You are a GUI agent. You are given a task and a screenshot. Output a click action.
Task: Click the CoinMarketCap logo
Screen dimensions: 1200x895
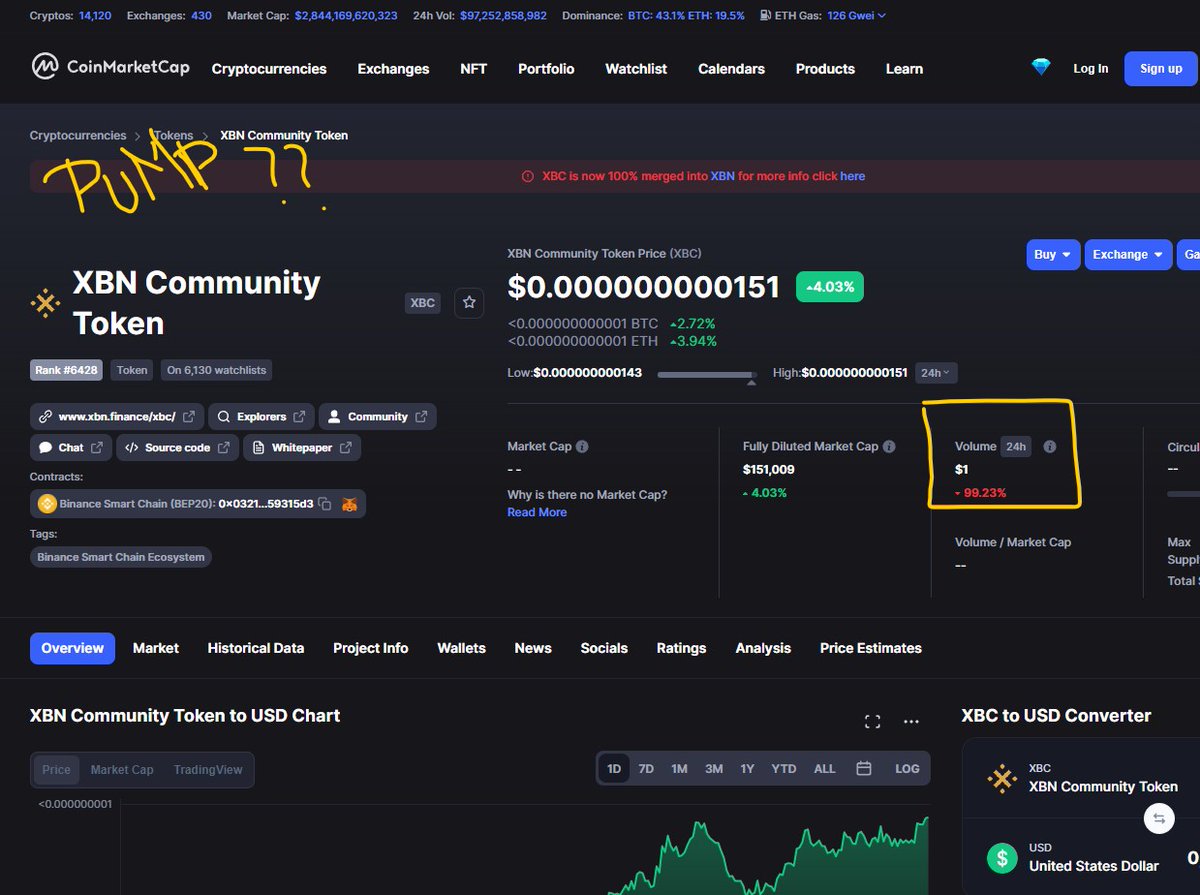111,67
